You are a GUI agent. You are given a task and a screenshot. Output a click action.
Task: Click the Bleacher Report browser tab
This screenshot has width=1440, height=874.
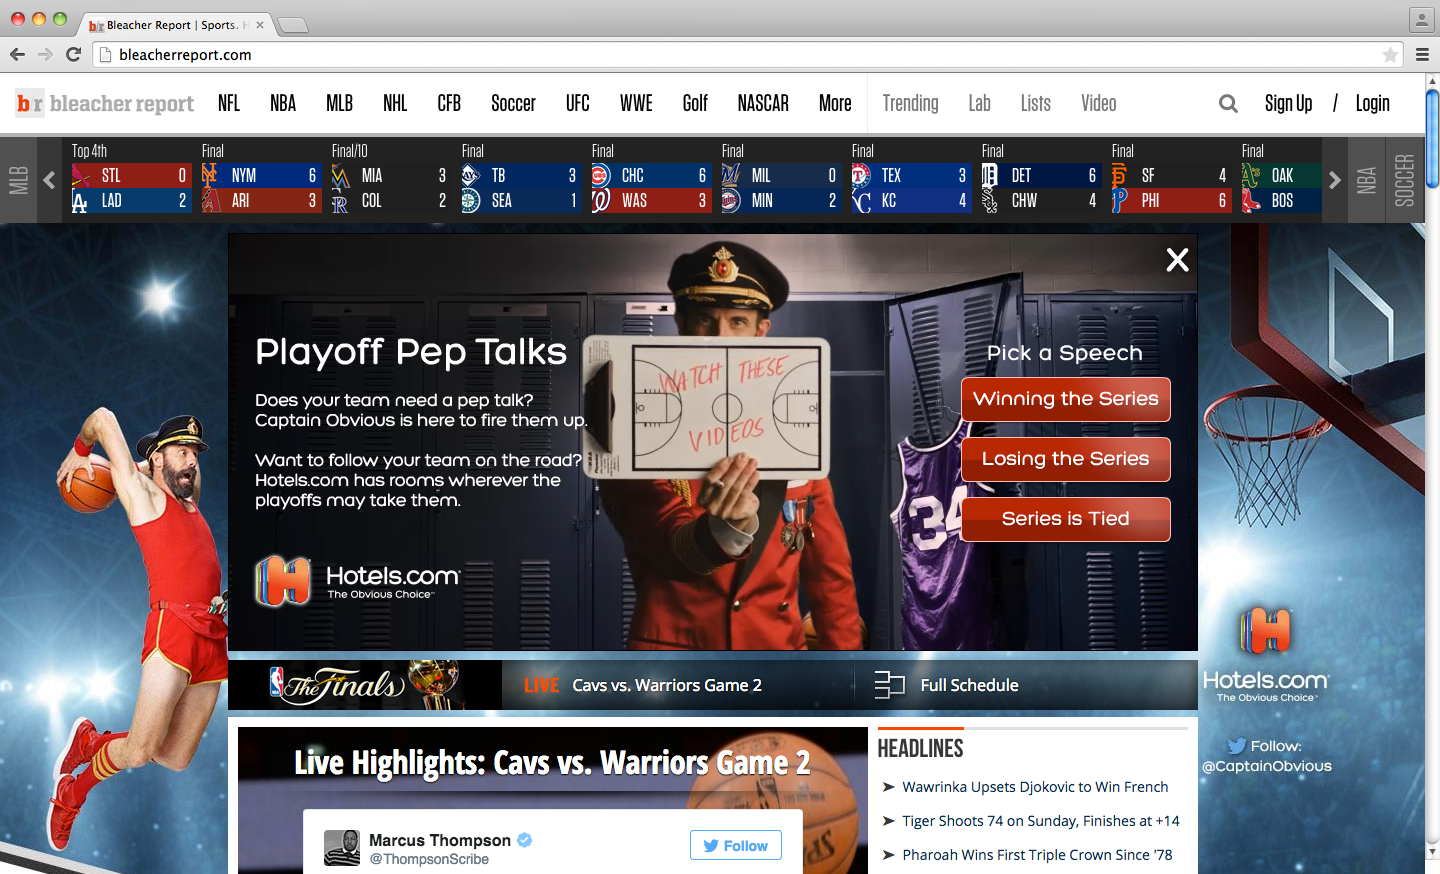pyautogui.click(x=176, y=25)
